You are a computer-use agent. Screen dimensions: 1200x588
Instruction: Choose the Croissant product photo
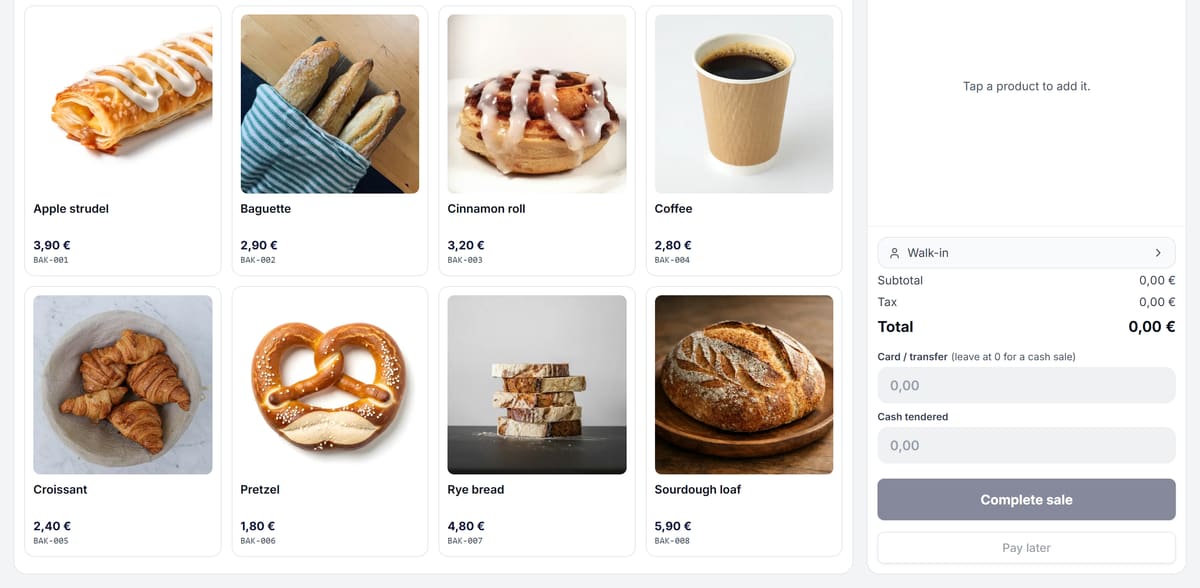click(x=123, y=385)
